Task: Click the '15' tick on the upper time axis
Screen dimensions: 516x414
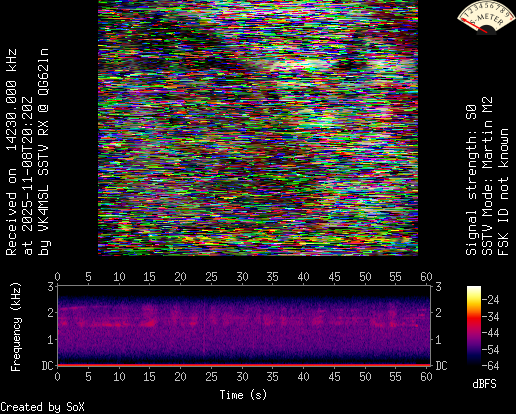Action: pyautogui.click(x=149, y=277)
